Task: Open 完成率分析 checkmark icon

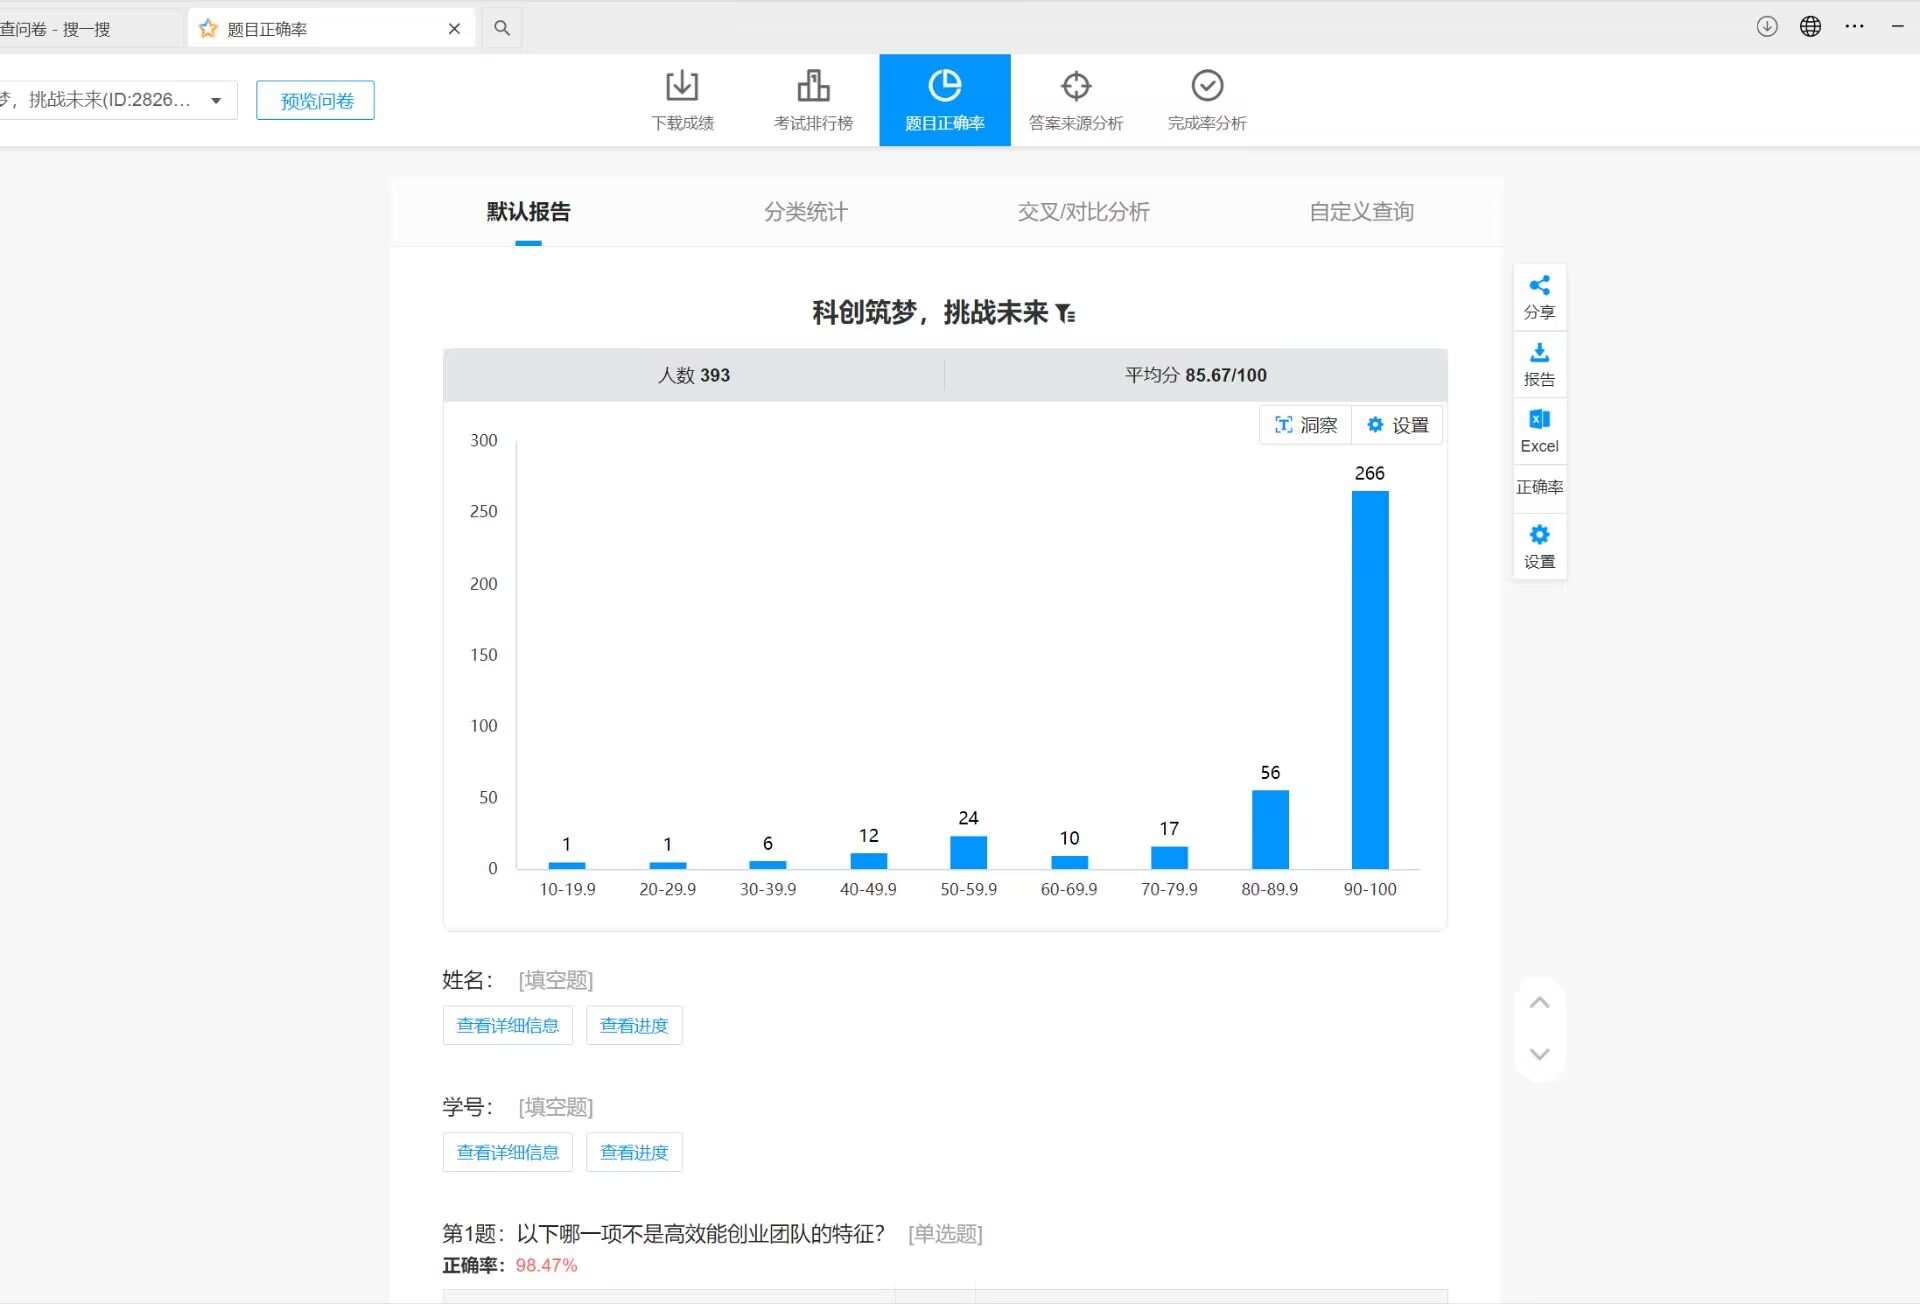Action: [x=1207, y=87]
